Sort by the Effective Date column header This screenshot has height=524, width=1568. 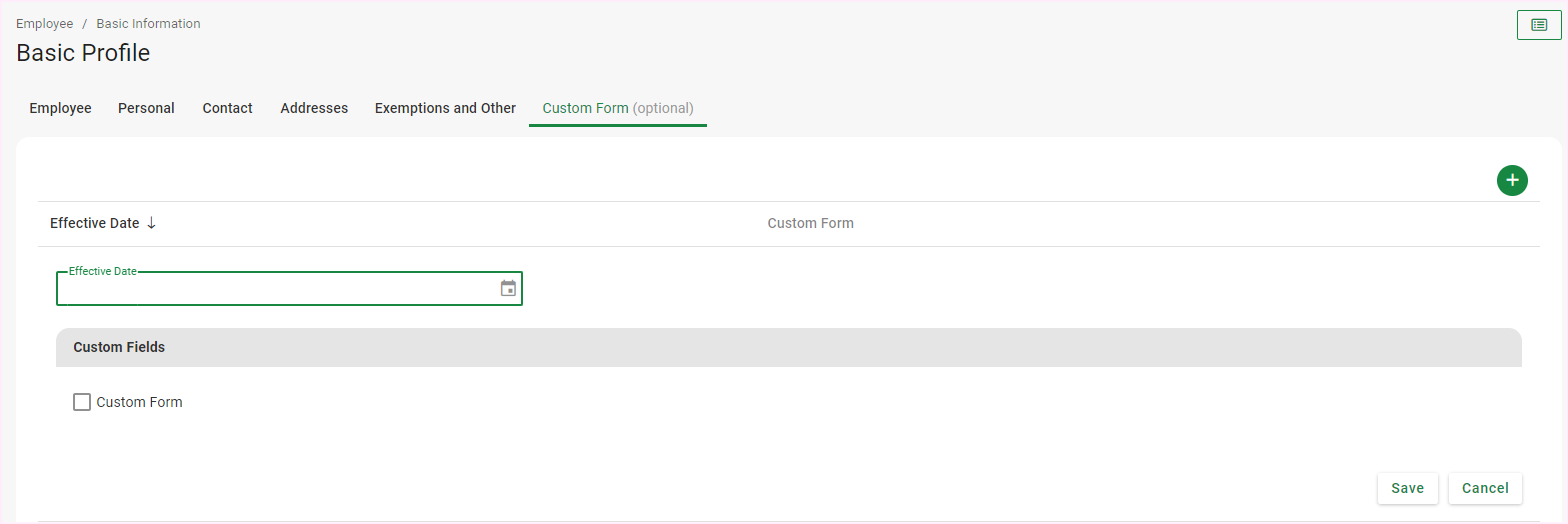[x=94, y=223]
